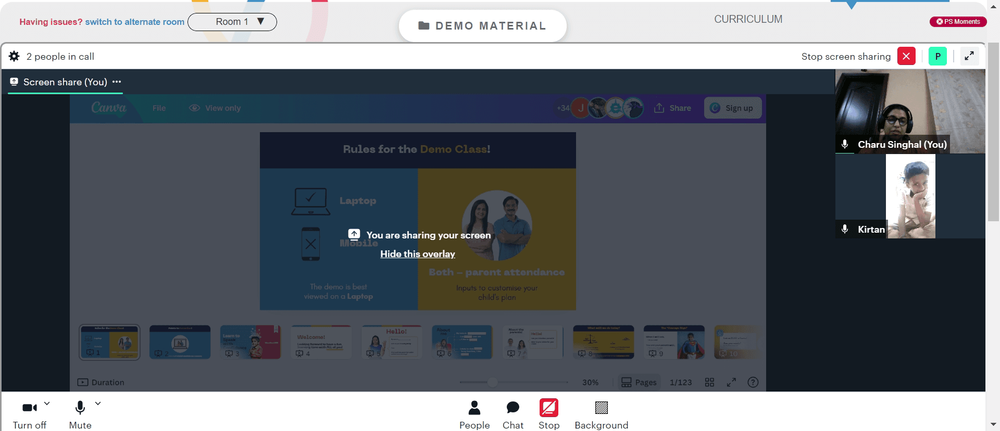Open Screen share three-dot options menu
The image size is (1000, 431).
click(116, 82)
